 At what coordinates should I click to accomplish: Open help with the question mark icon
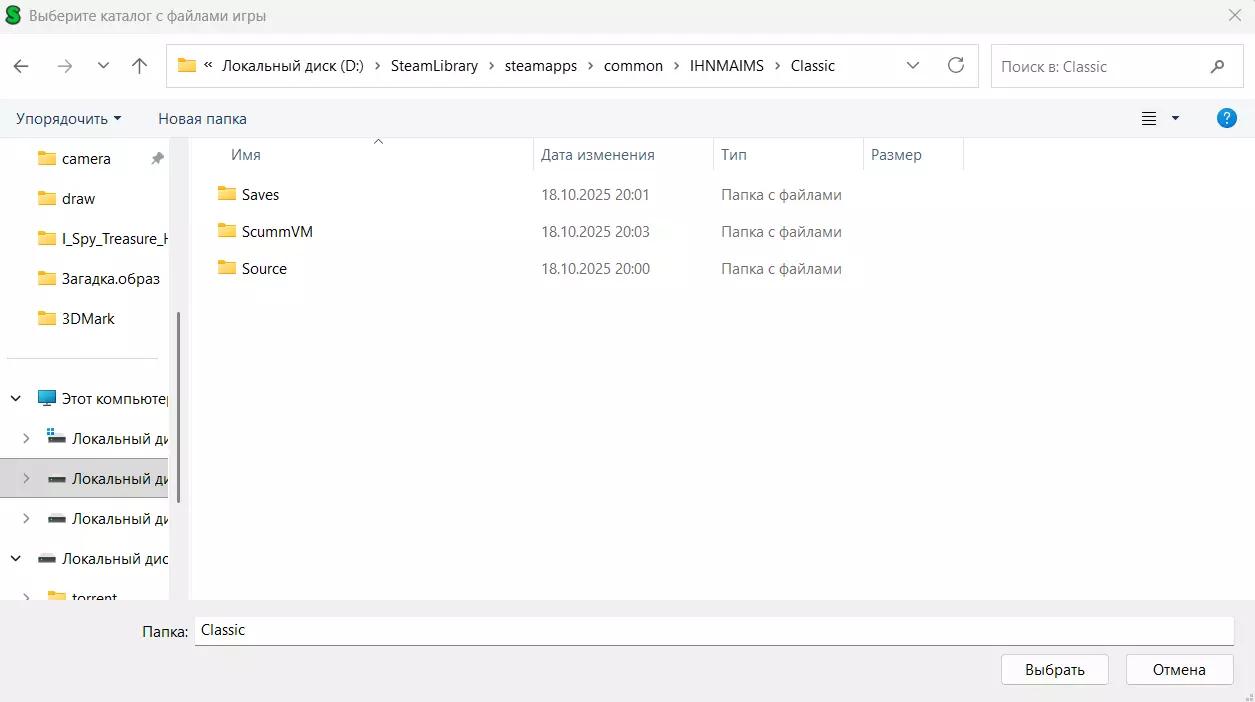pos(1226,118)
